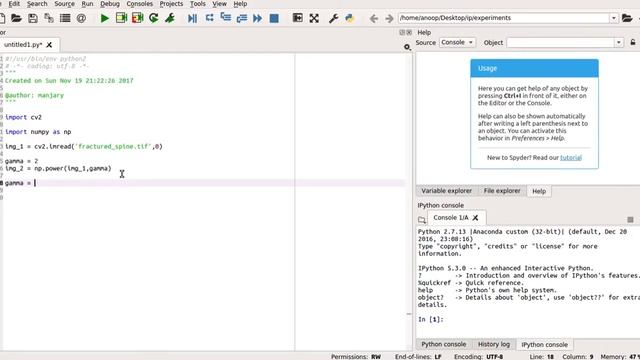This screenshot has width=640, height=360.
Task: Continue debug execution with double arrow
Action: (258, 18)
